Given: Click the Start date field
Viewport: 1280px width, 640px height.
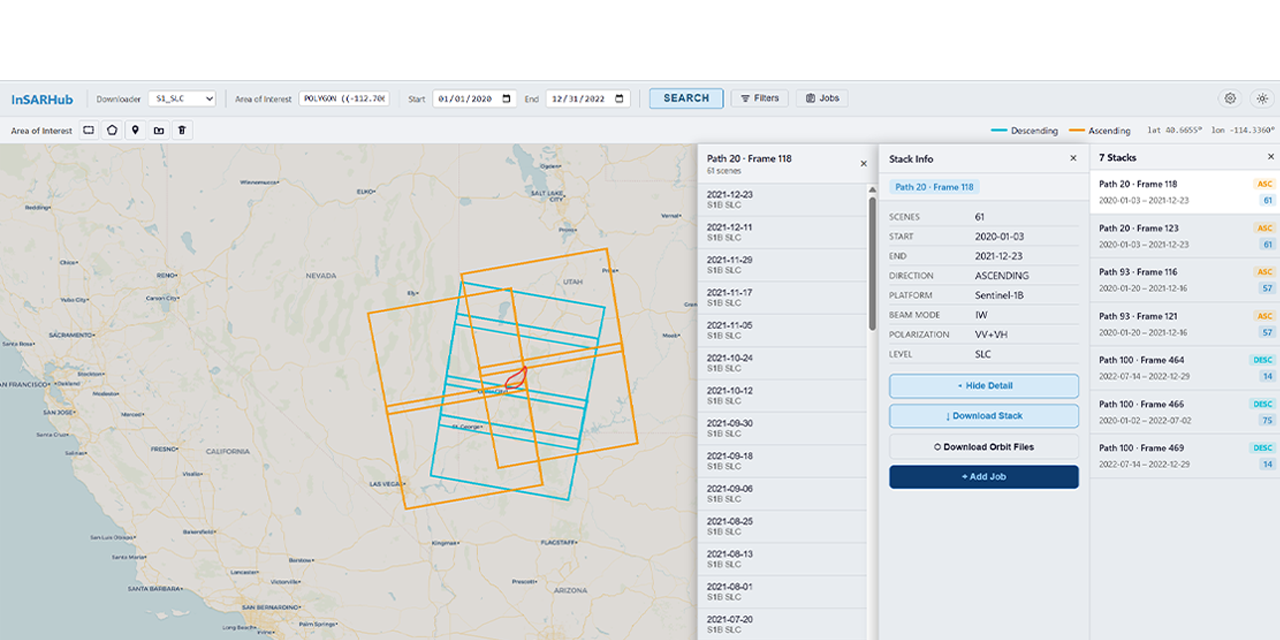Looking at the screenshot, I should pos(475,99).
